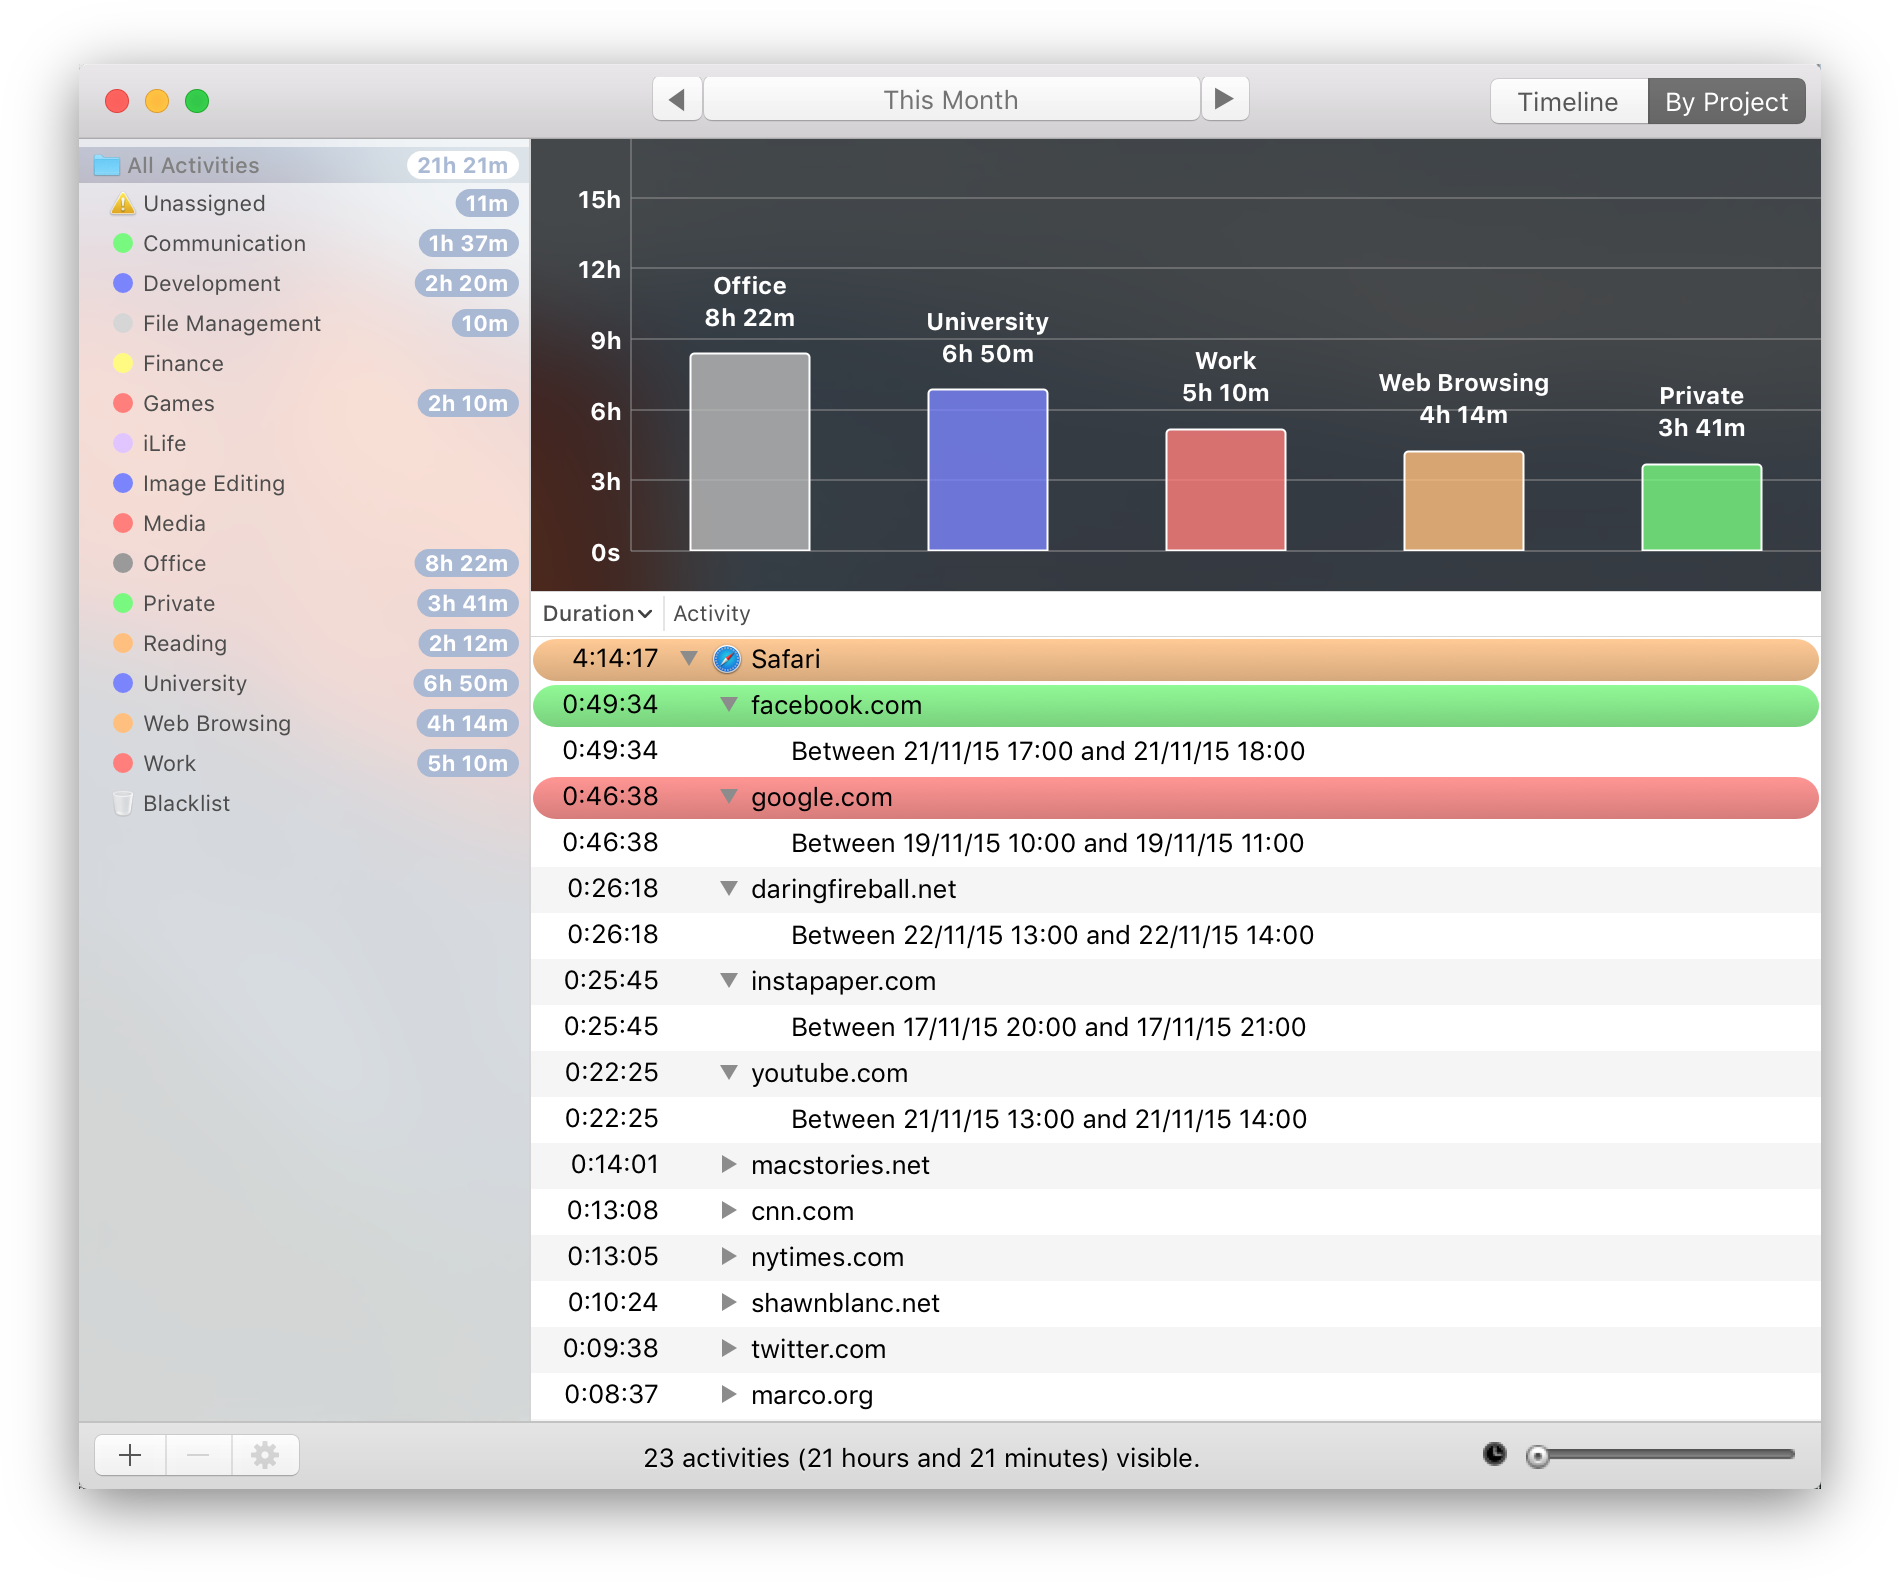The height and width of the screenshot is (1583, 1900).
Task: Click the '23 activities (21 hours and 21 minutes) visible' status text
Action: pyautogui.click(x=921, y=1458)
